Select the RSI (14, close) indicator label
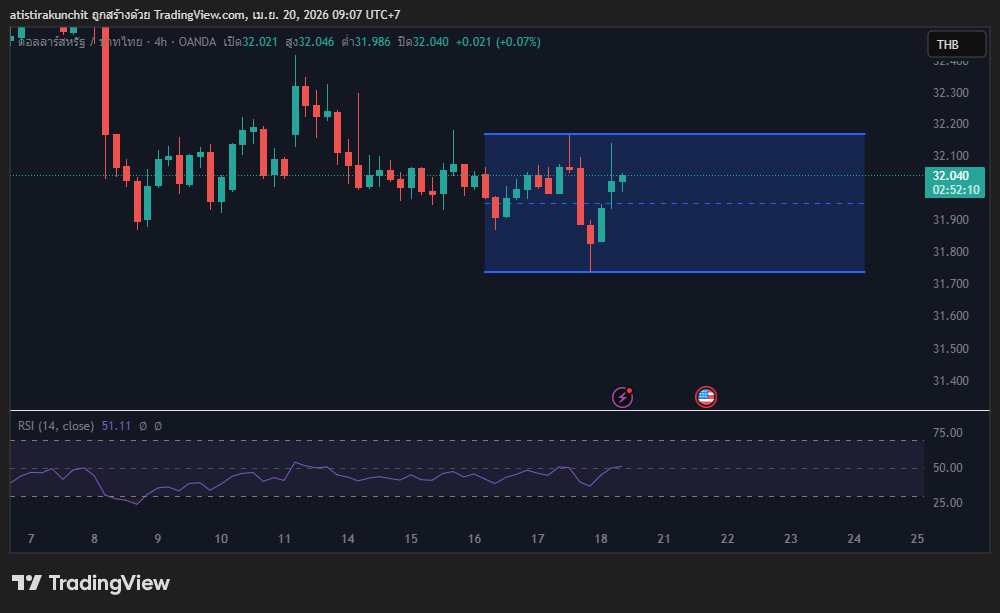Screen dimensions: 1000x613 [x=56, y=426]
